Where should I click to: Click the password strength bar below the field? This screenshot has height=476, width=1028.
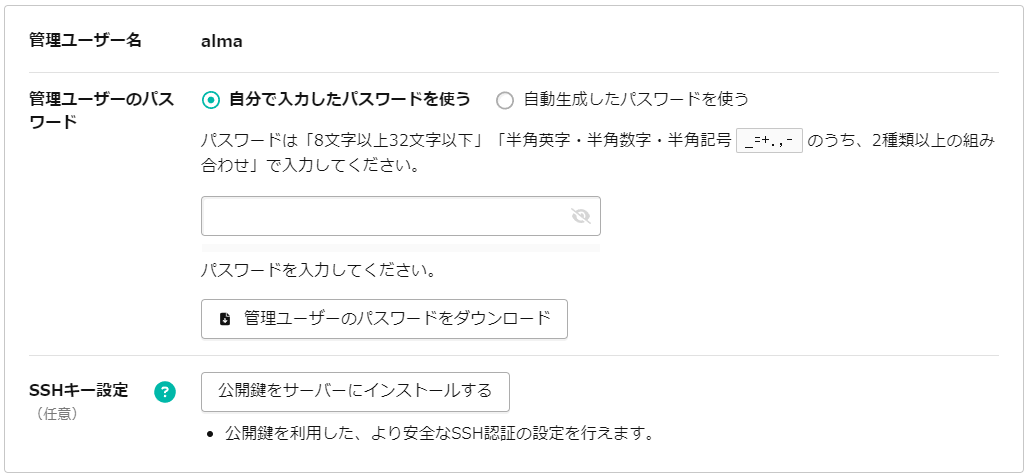(401, 248)
